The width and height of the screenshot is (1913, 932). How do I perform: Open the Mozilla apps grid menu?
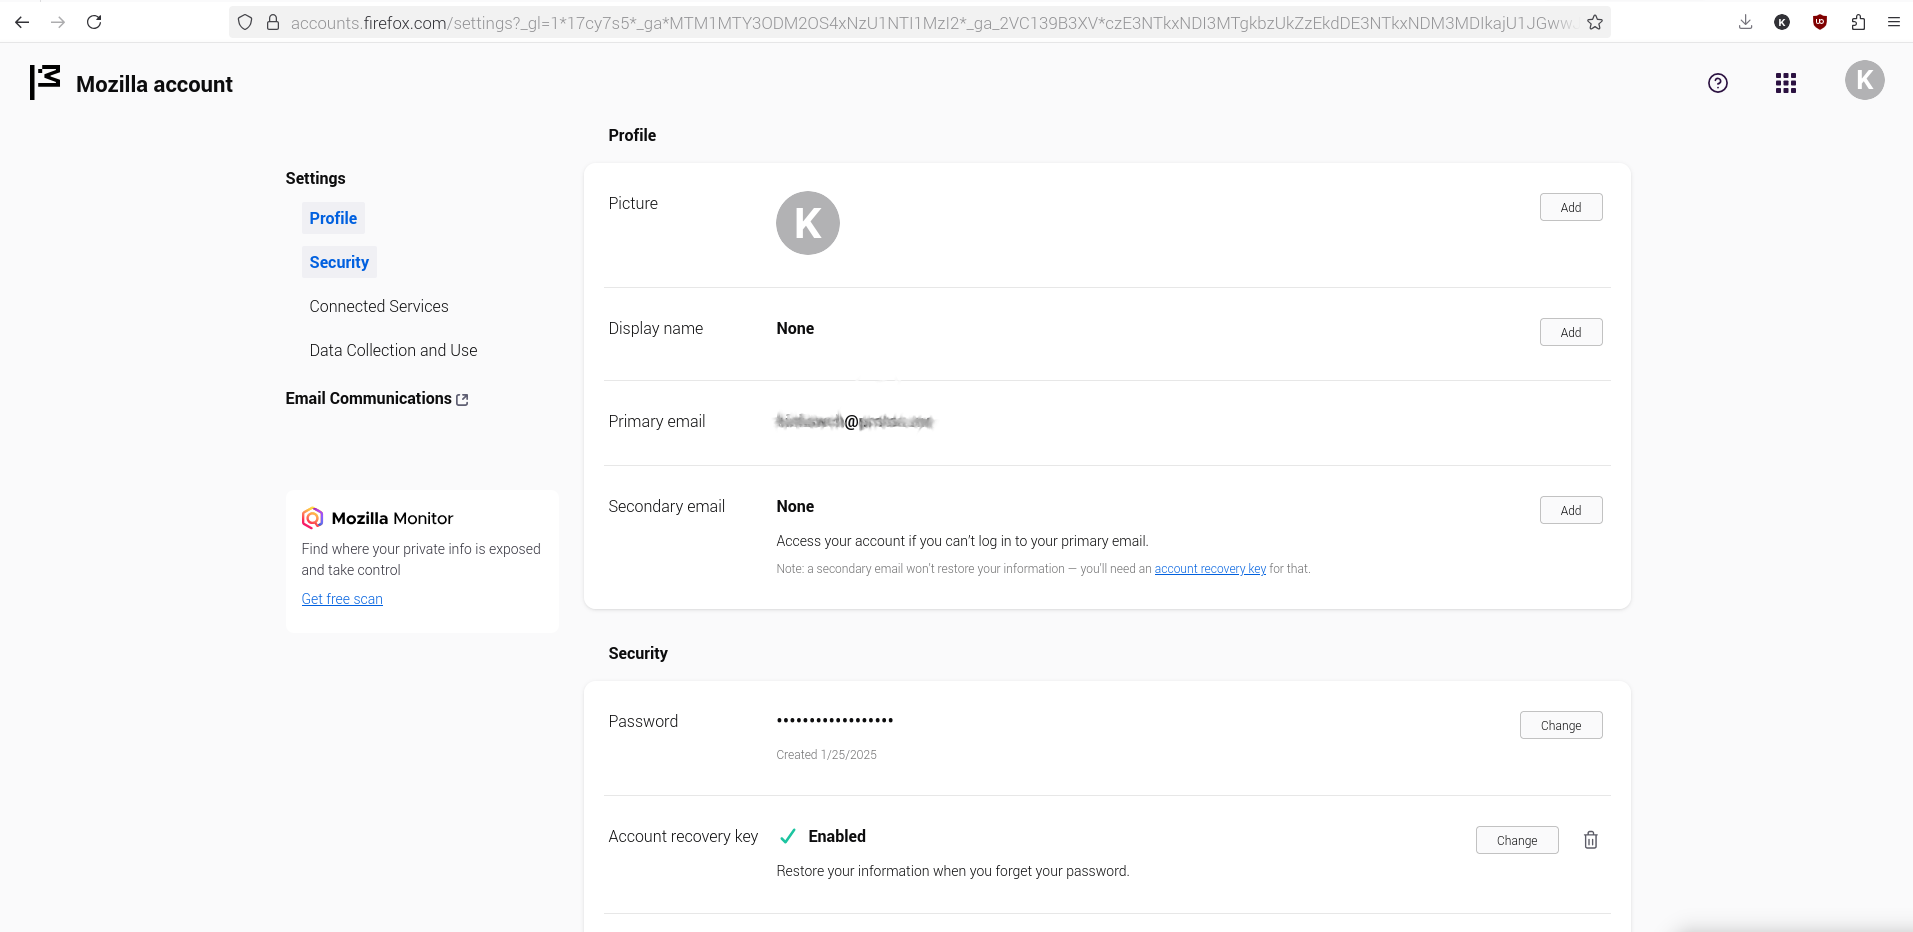point(1786,83)
